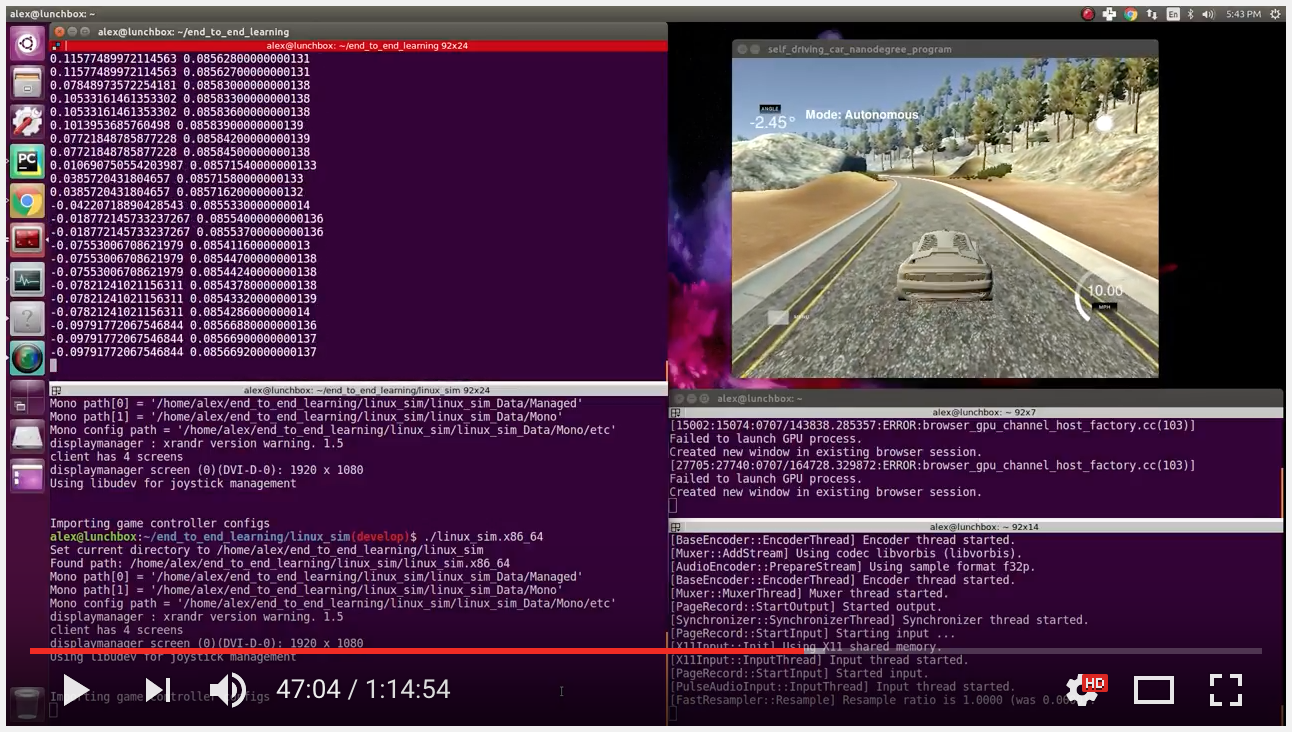This screenshot has height=732, width=1292.
Task: Click the window title alex@lunchbox: ~ in top panel
Action: [53, 14]
